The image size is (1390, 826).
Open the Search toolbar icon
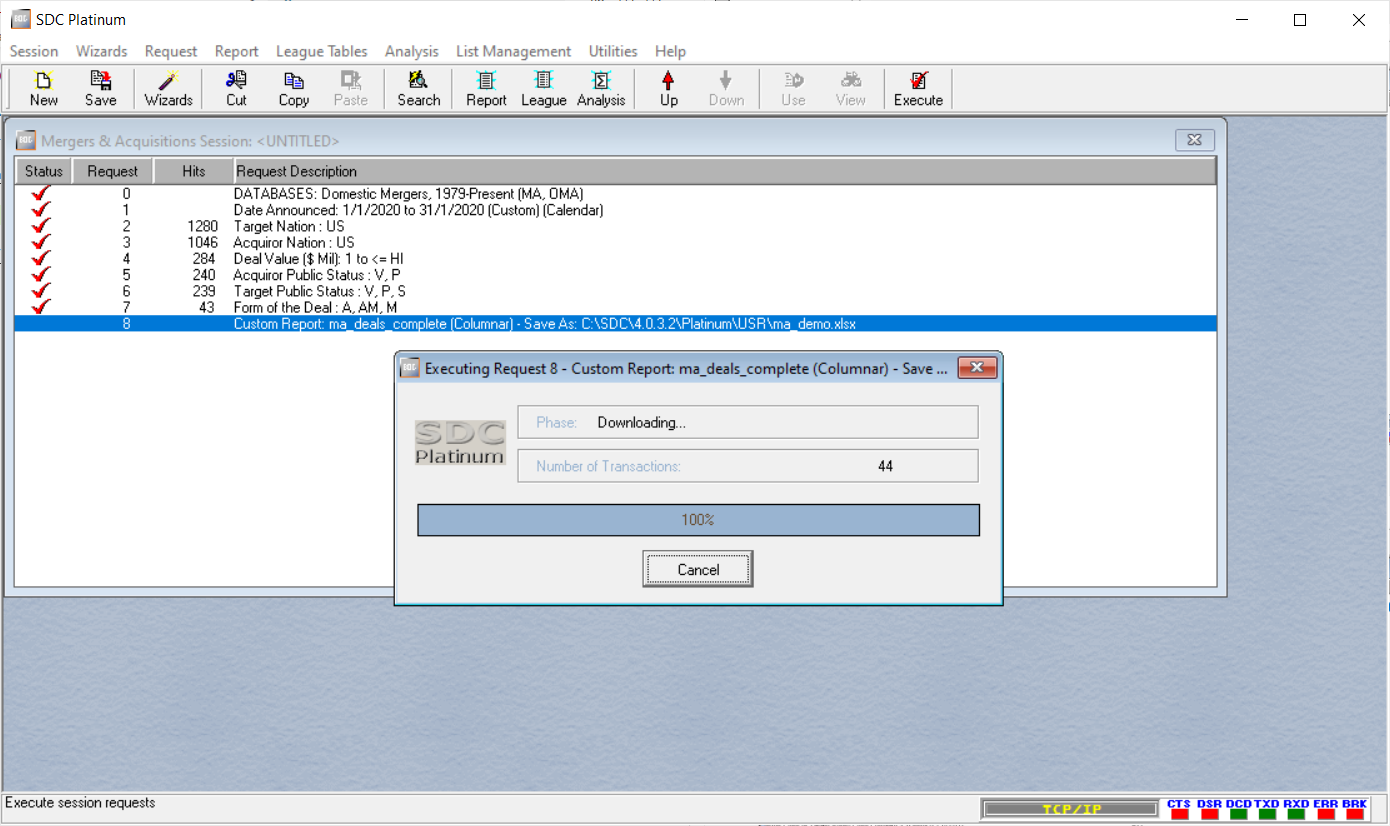(418, 88)
